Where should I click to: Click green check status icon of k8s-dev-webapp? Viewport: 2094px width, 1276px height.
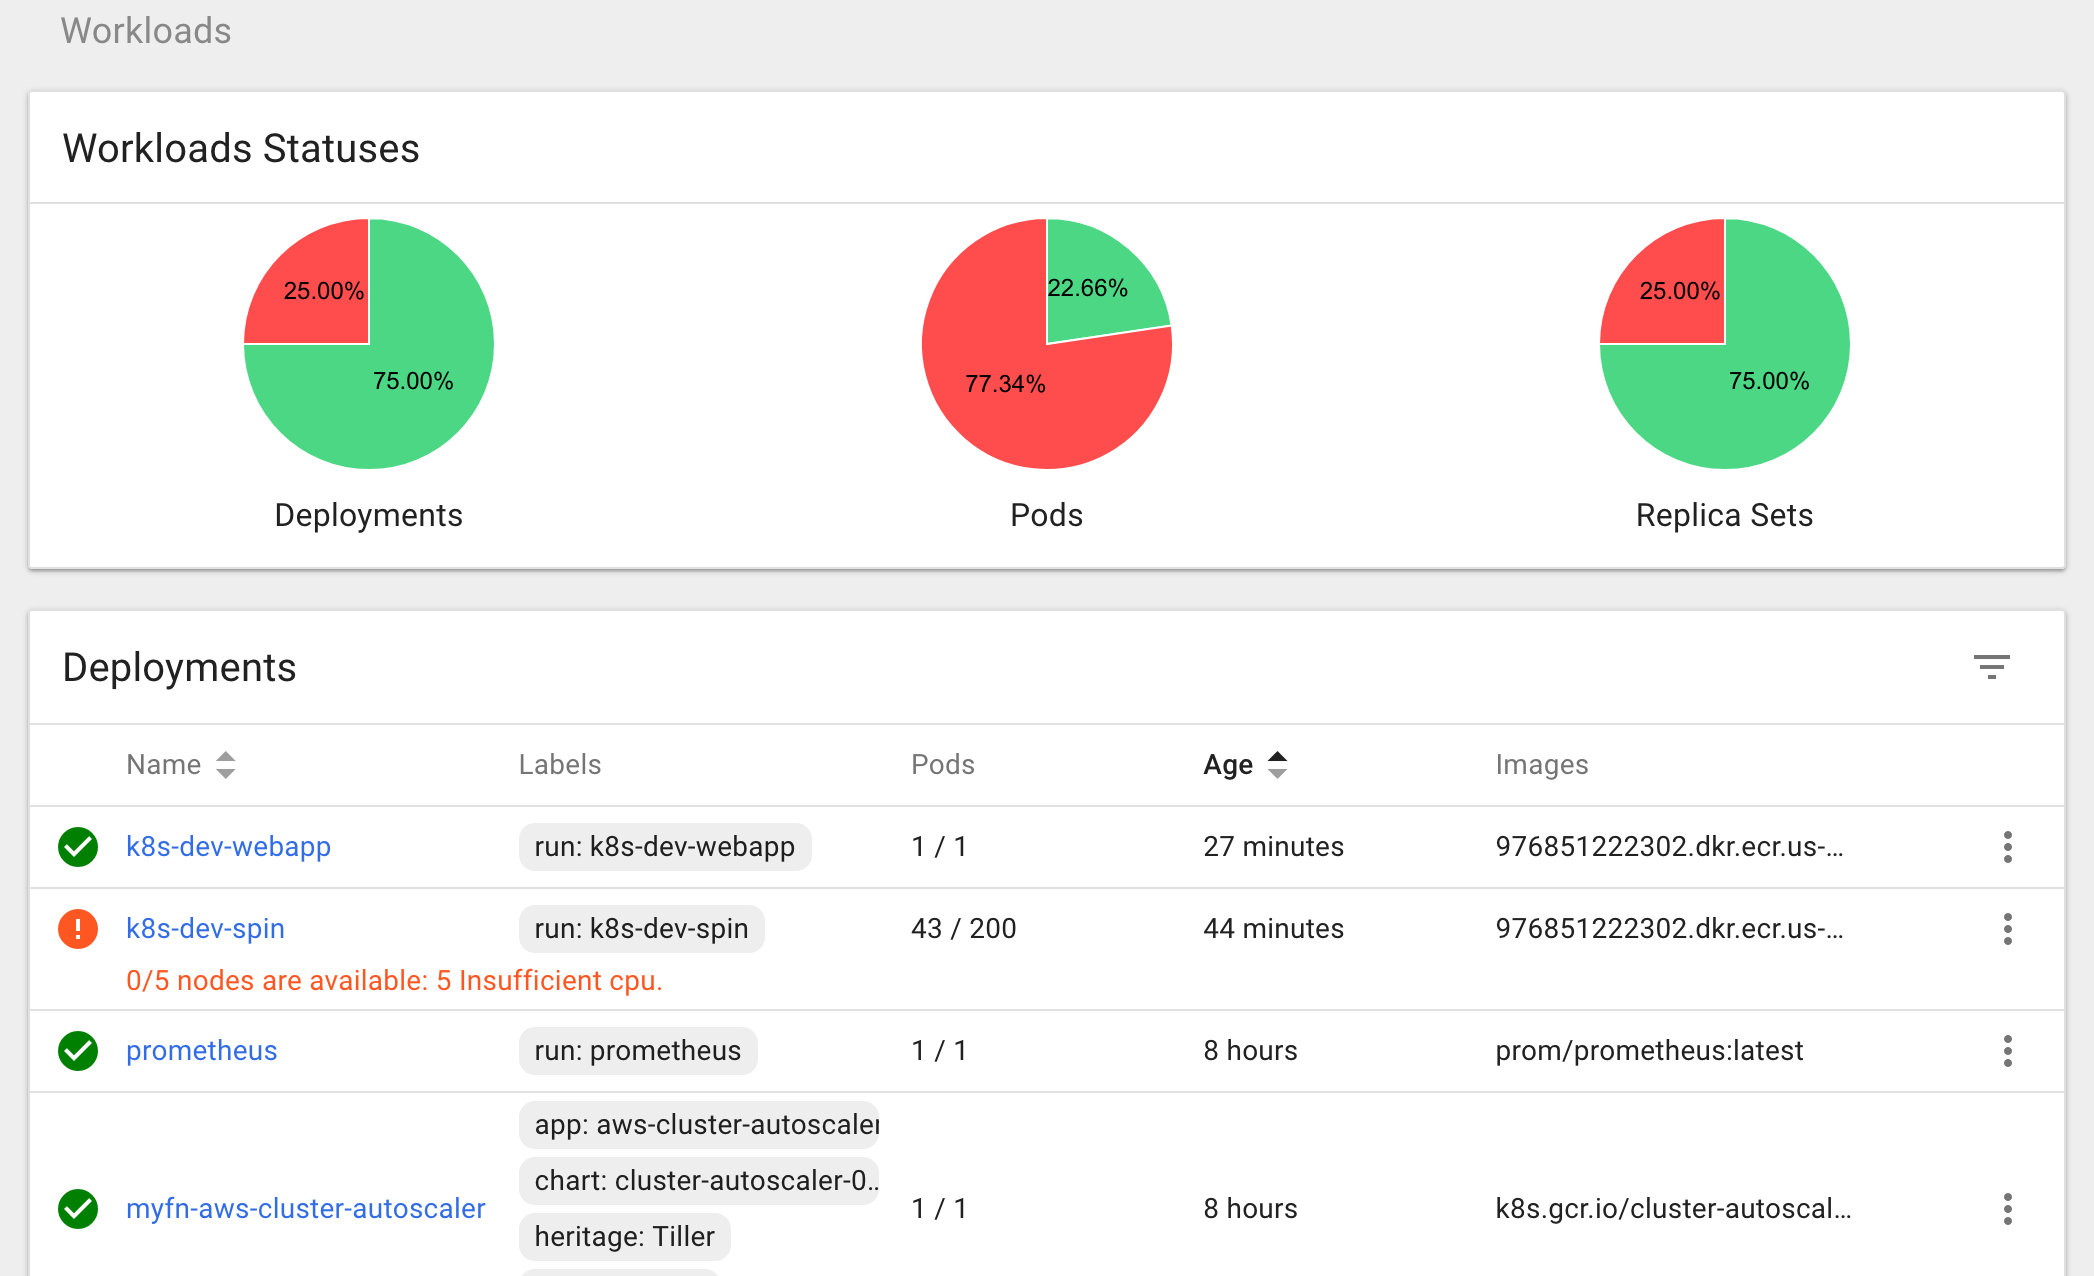78,847
